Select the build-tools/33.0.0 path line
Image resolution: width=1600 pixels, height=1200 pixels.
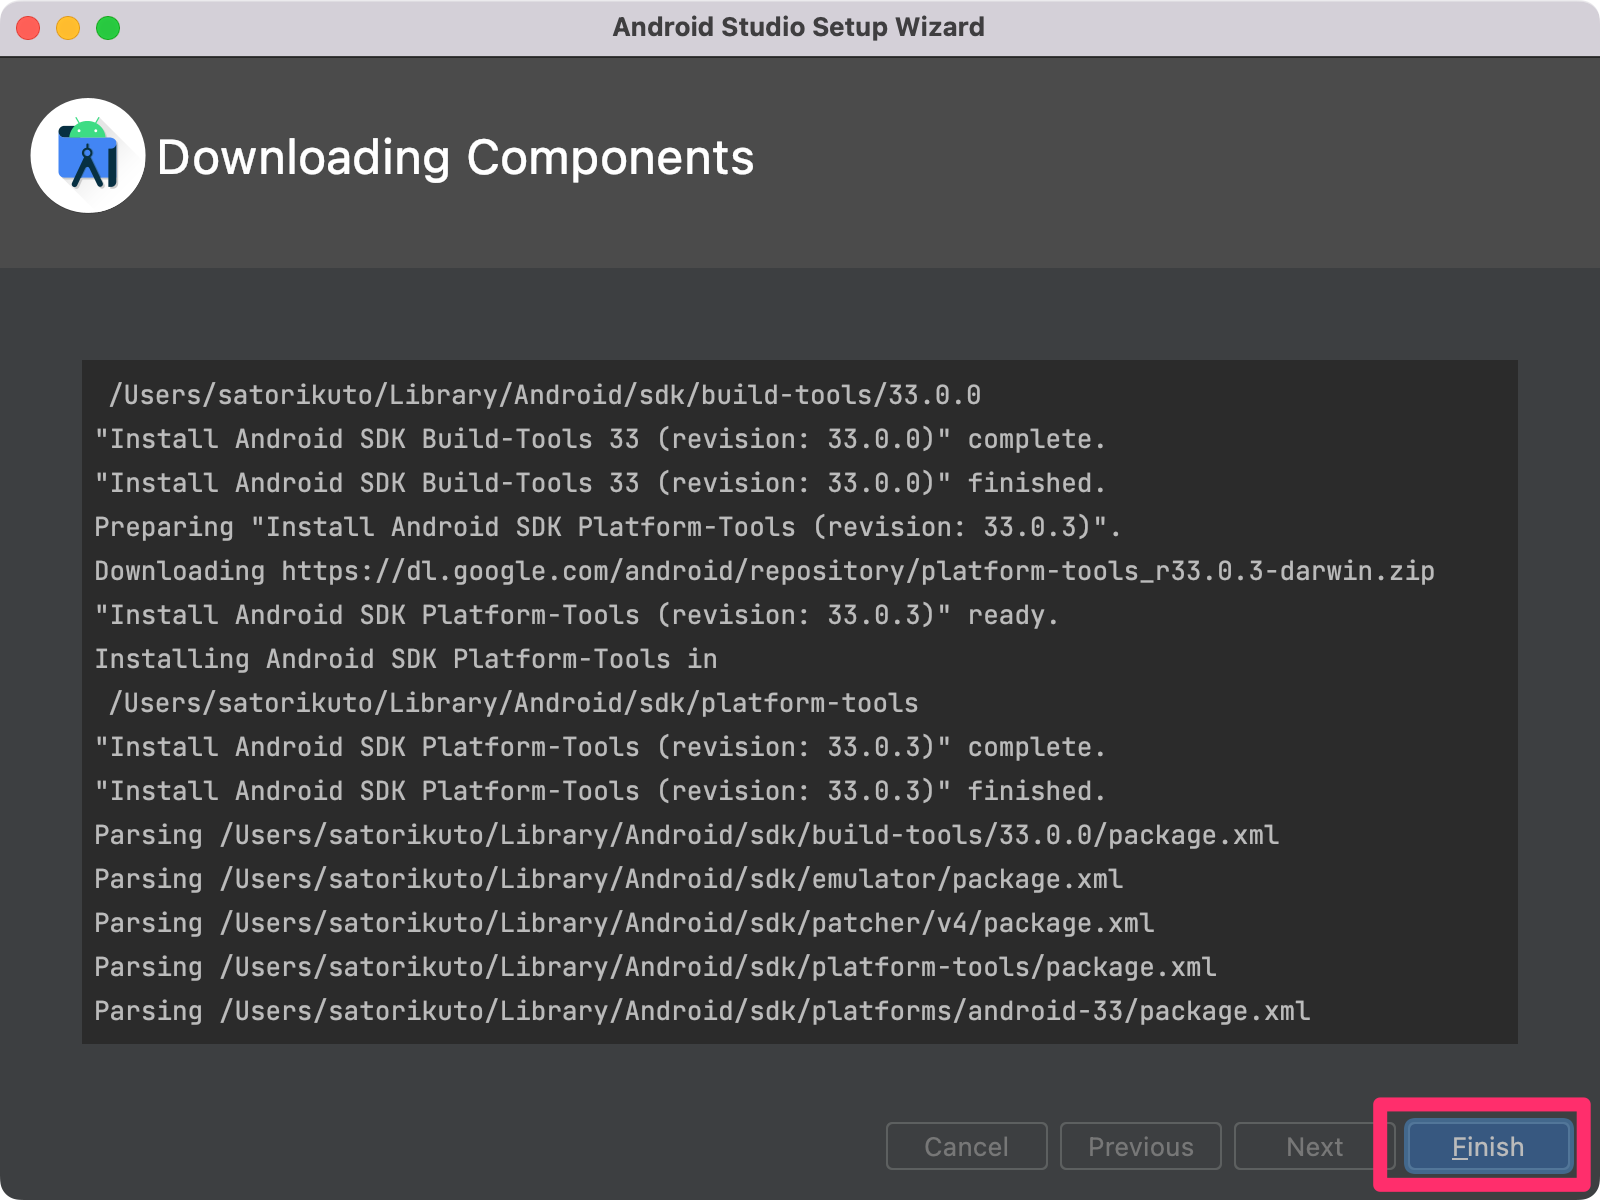coord(546,394)
